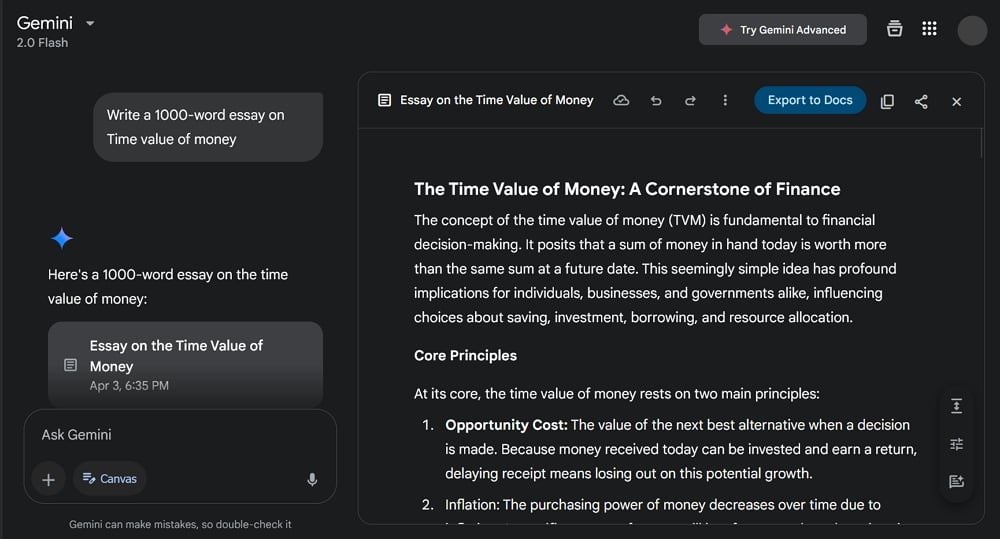
Task: Click the redo arrow in canvas toolbar
Action: [x=690, y=101]
